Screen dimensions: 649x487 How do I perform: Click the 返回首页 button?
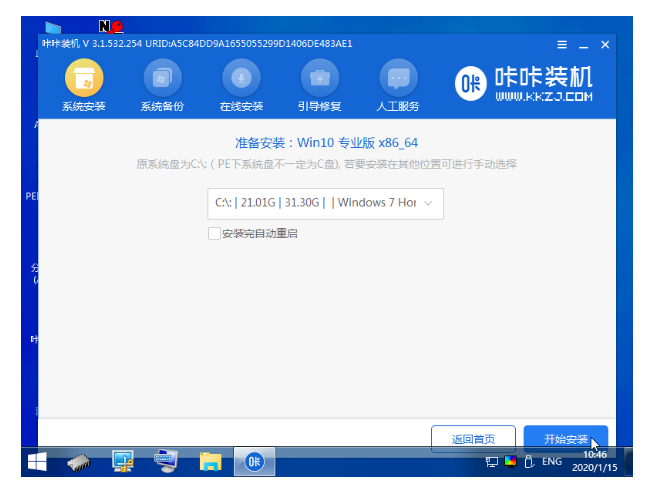473,439
